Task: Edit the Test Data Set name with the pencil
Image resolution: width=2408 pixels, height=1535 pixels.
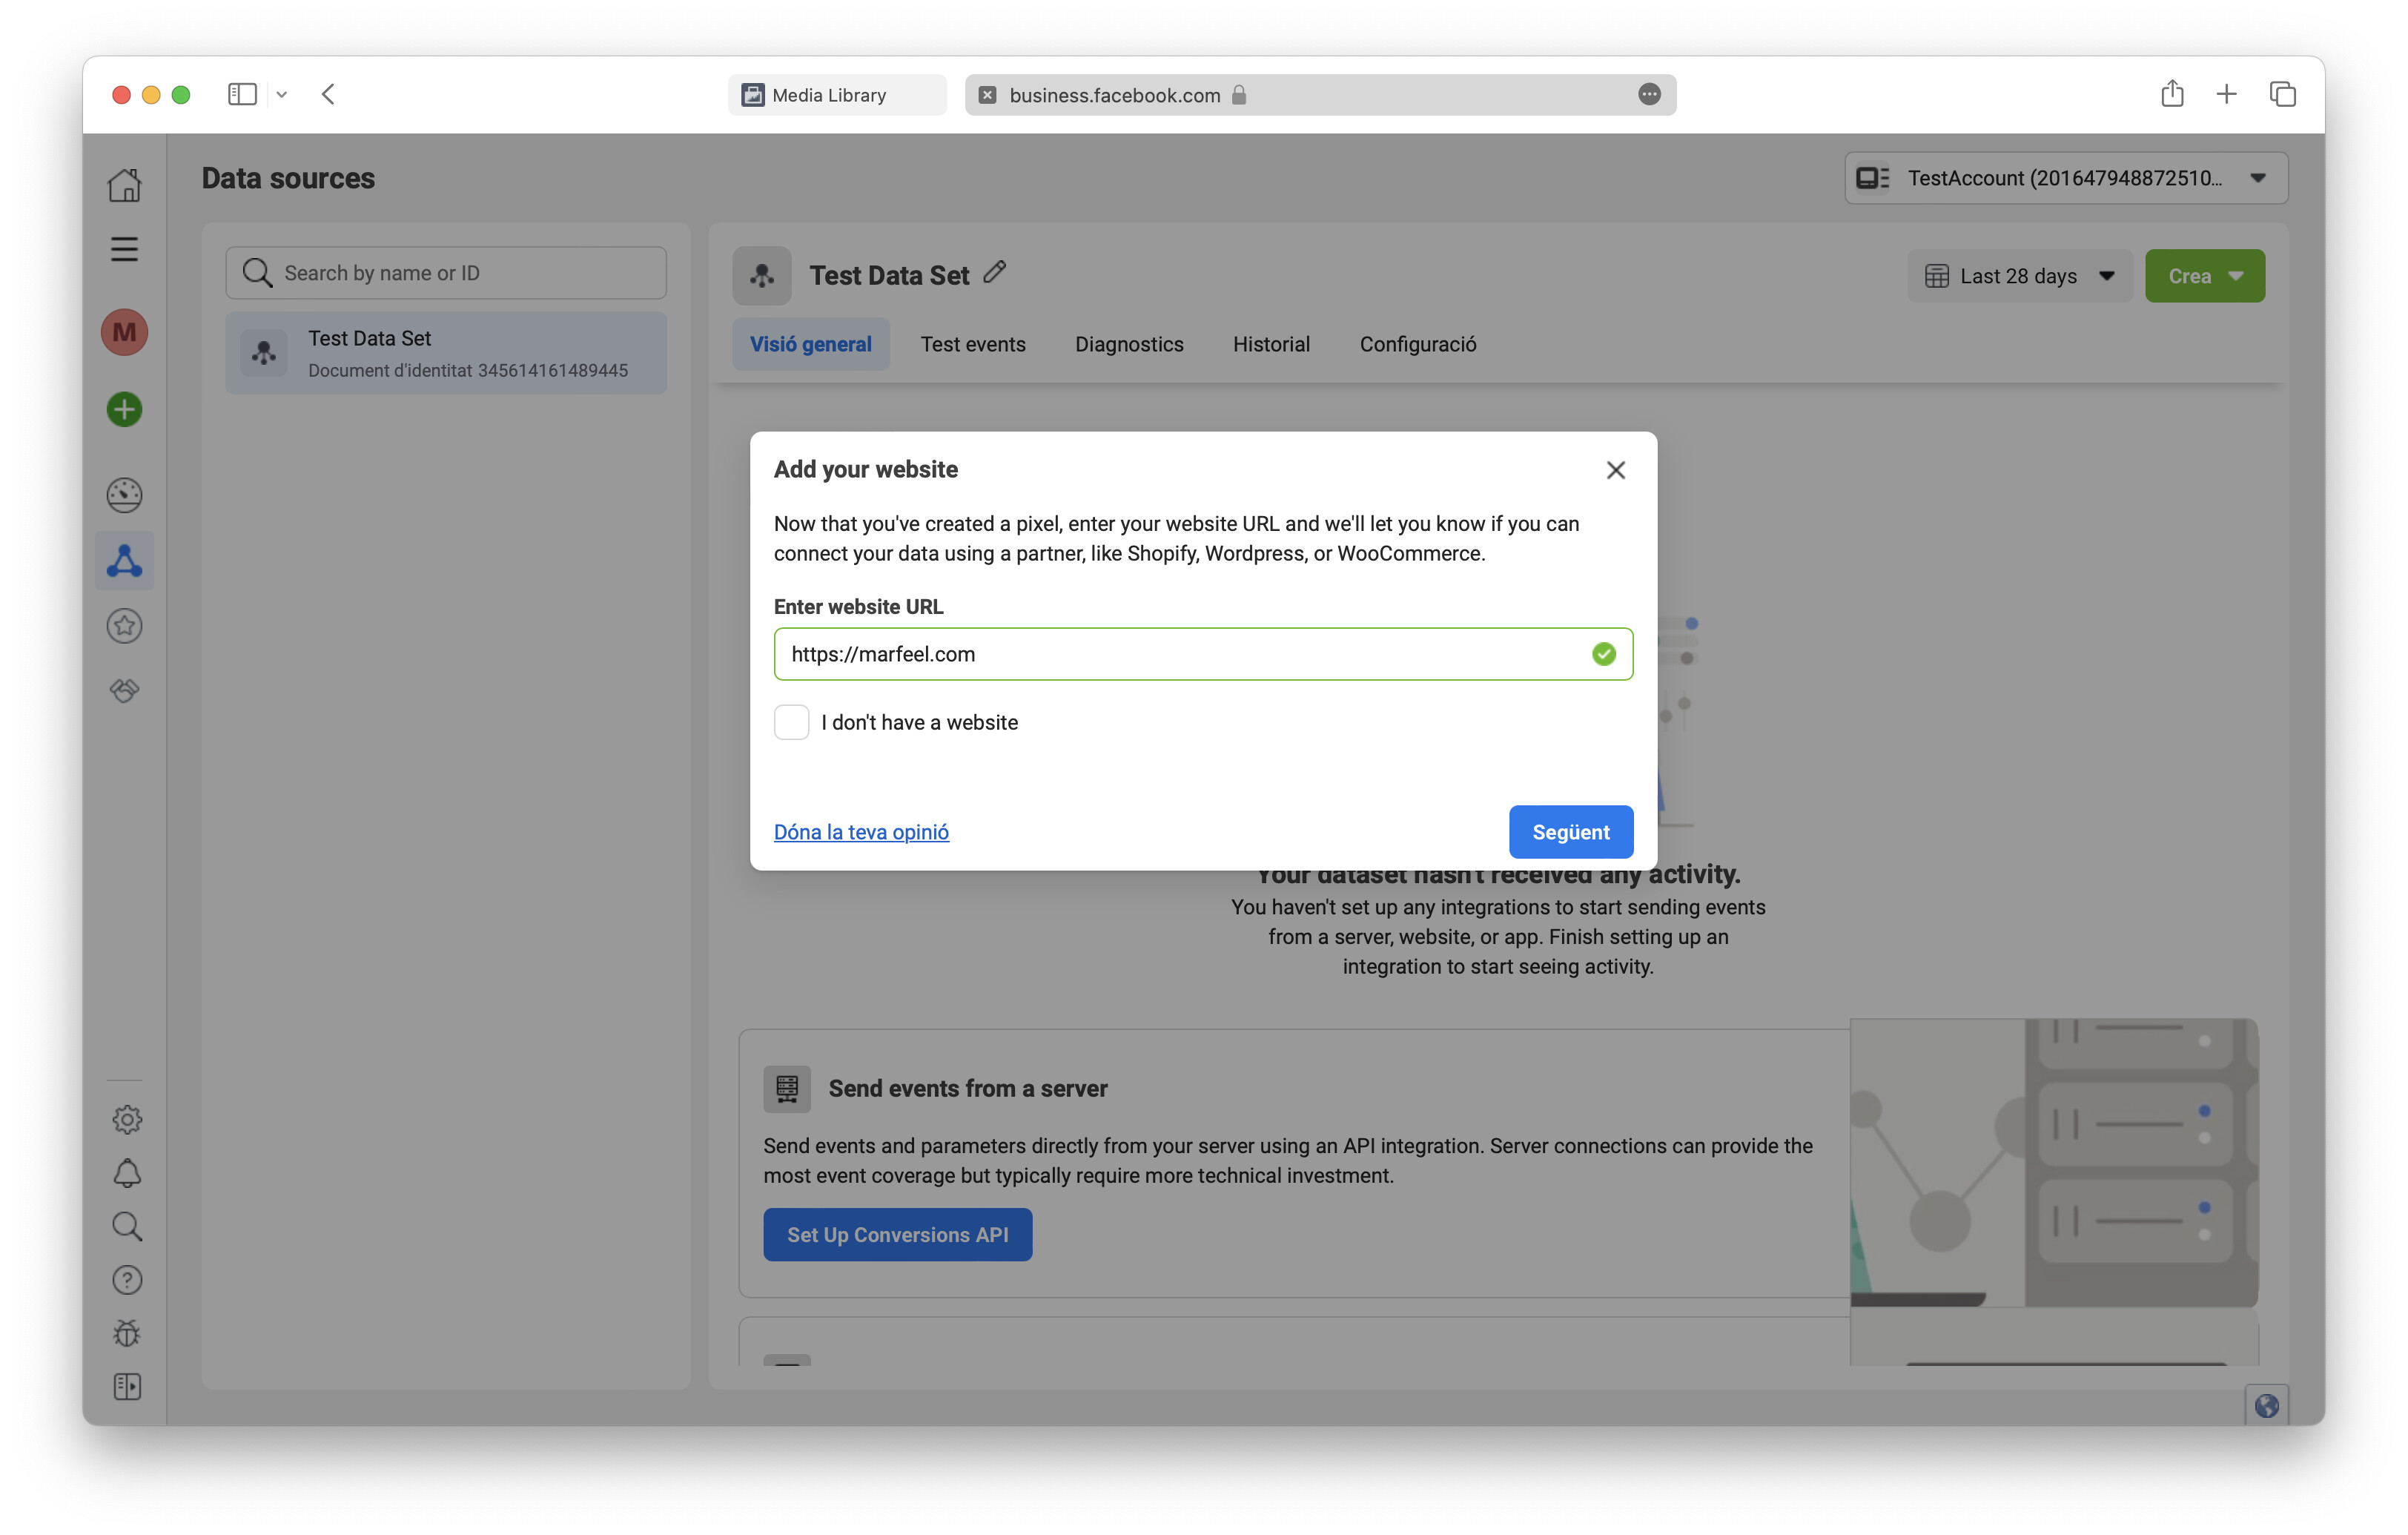Action: pyautogui.click(x=994, y=272)
